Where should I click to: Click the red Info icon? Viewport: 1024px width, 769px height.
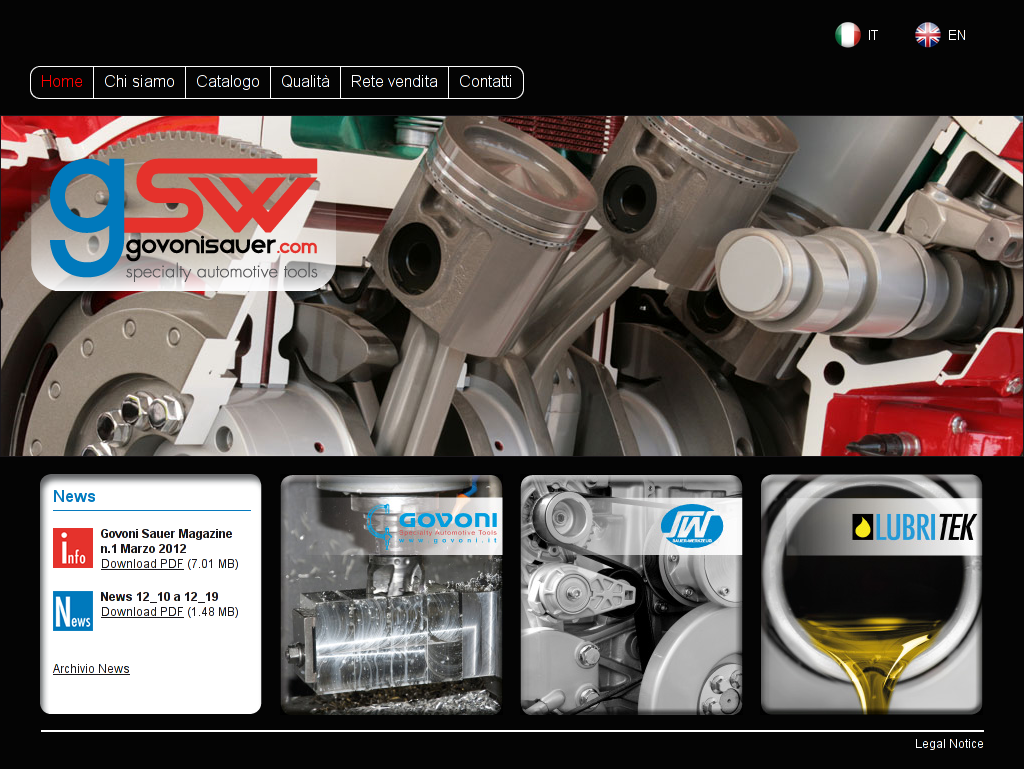coord(72,548)
